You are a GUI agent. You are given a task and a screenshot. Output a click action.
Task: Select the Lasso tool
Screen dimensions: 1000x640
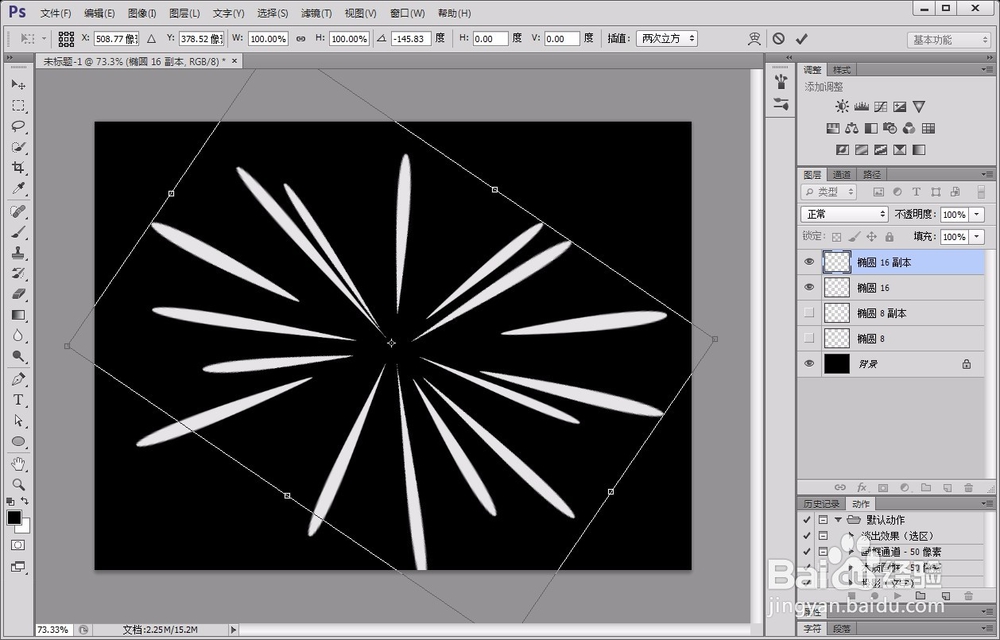point(18,126)
